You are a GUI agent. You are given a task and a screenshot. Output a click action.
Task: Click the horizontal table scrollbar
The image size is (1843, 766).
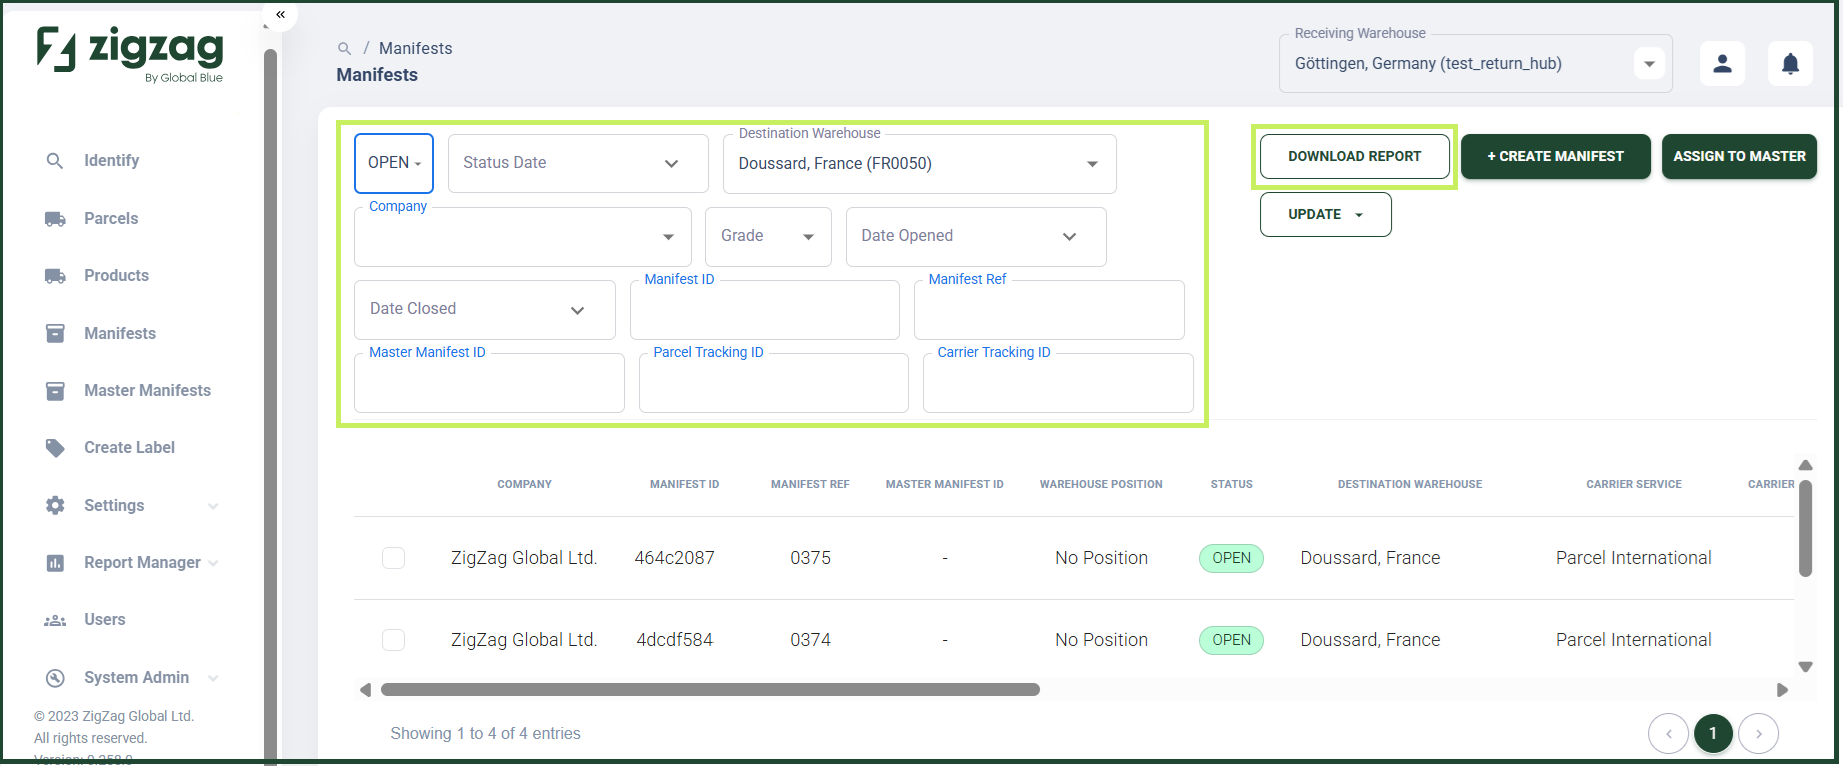pyautogui.click(x=710, y=690)
